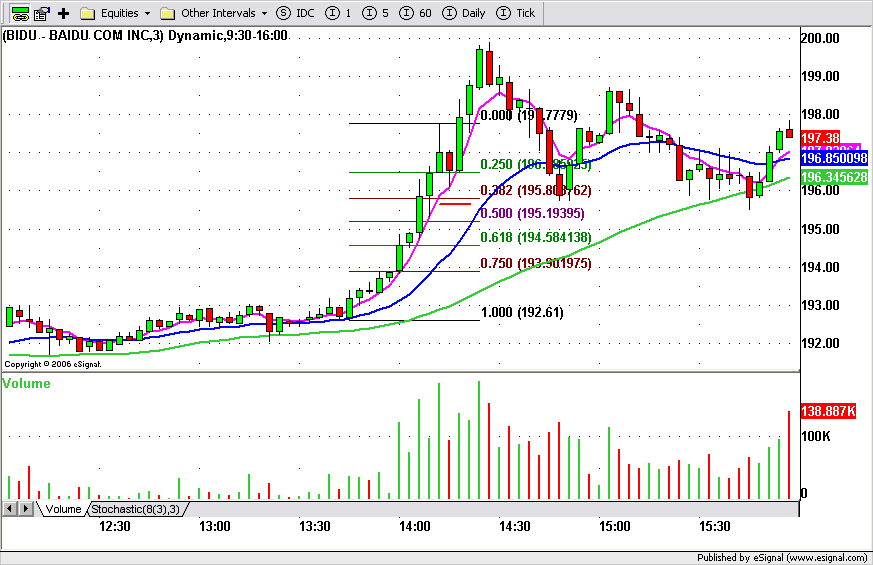Select the IDC symbol button

pos(296,13)
